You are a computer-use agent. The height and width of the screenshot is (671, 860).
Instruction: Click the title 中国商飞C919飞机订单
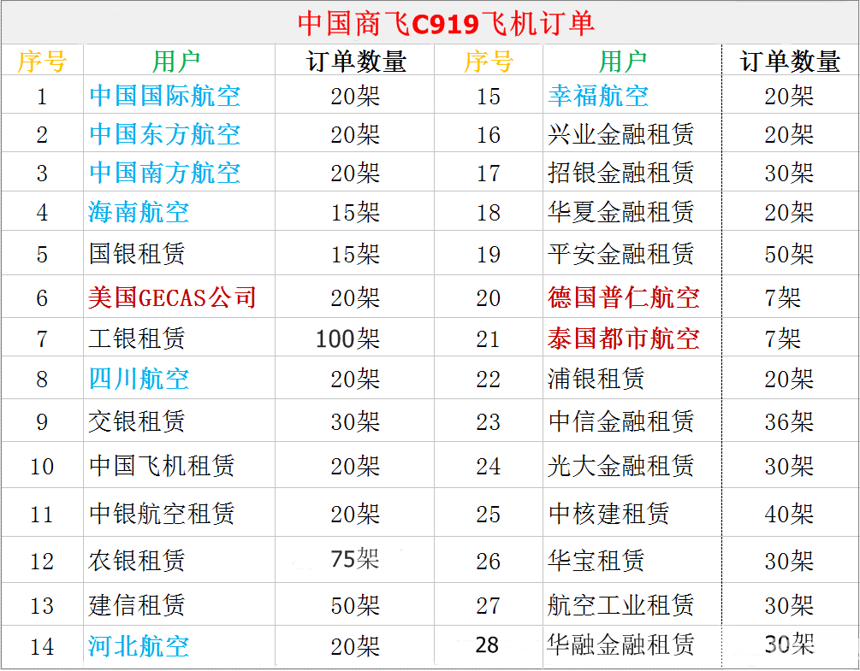[x=446, y=24]
